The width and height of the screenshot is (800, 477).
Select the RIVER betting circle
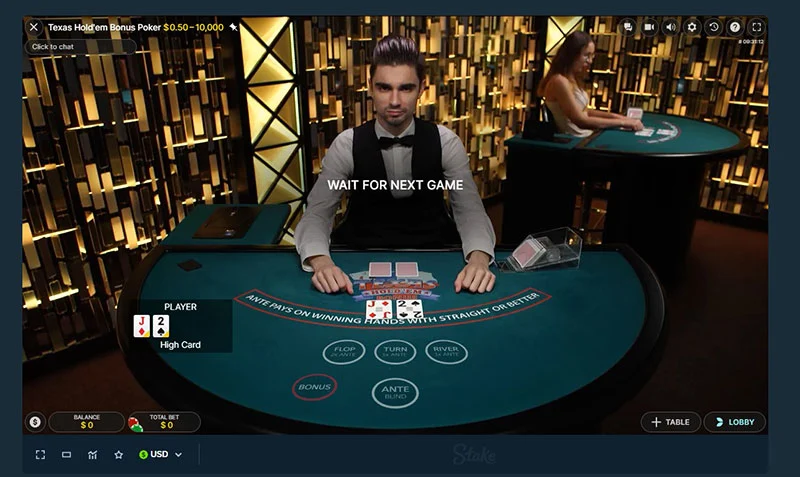tap(446, 352)
